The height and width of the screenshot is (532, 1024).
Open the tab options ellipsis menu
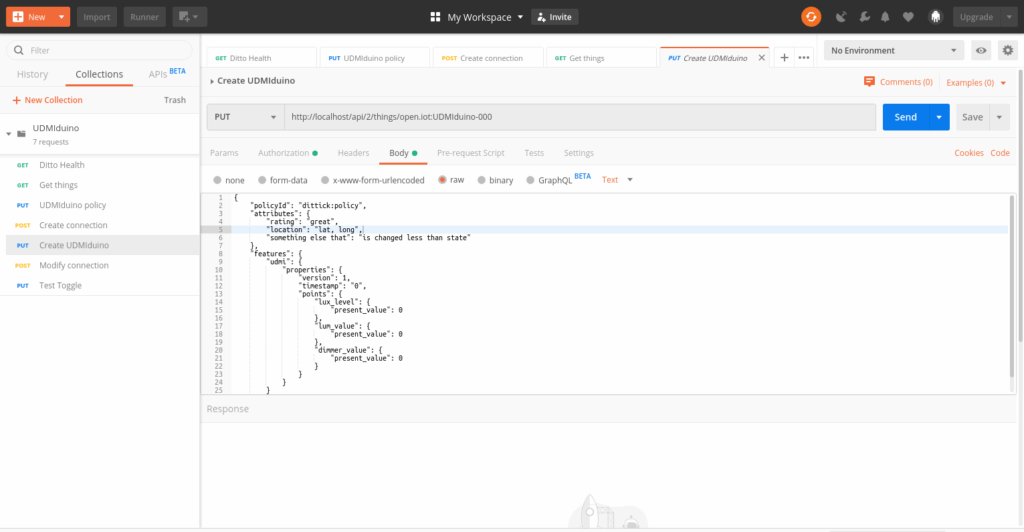click(x=804, y=57)
